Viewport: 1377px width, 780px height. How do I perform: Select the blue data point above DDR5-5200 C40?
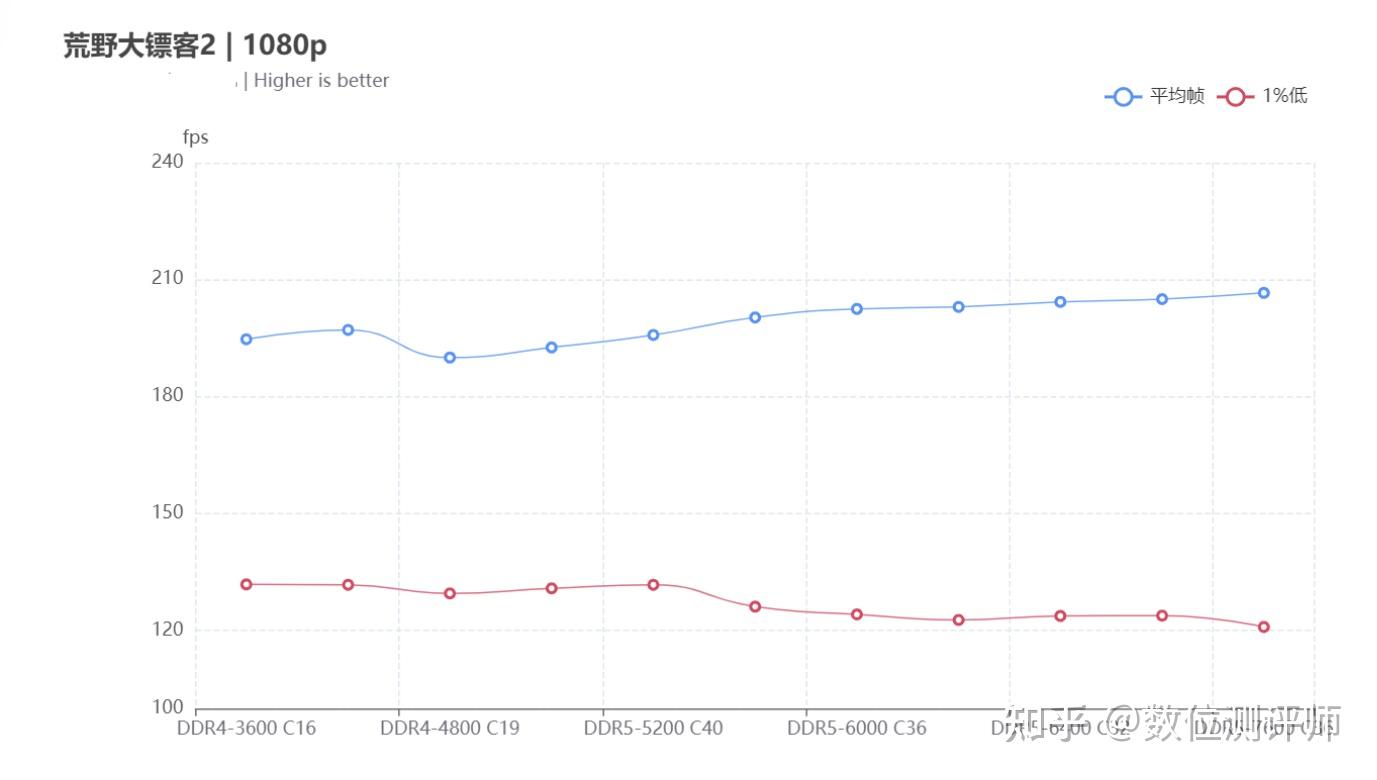[653, 335]
